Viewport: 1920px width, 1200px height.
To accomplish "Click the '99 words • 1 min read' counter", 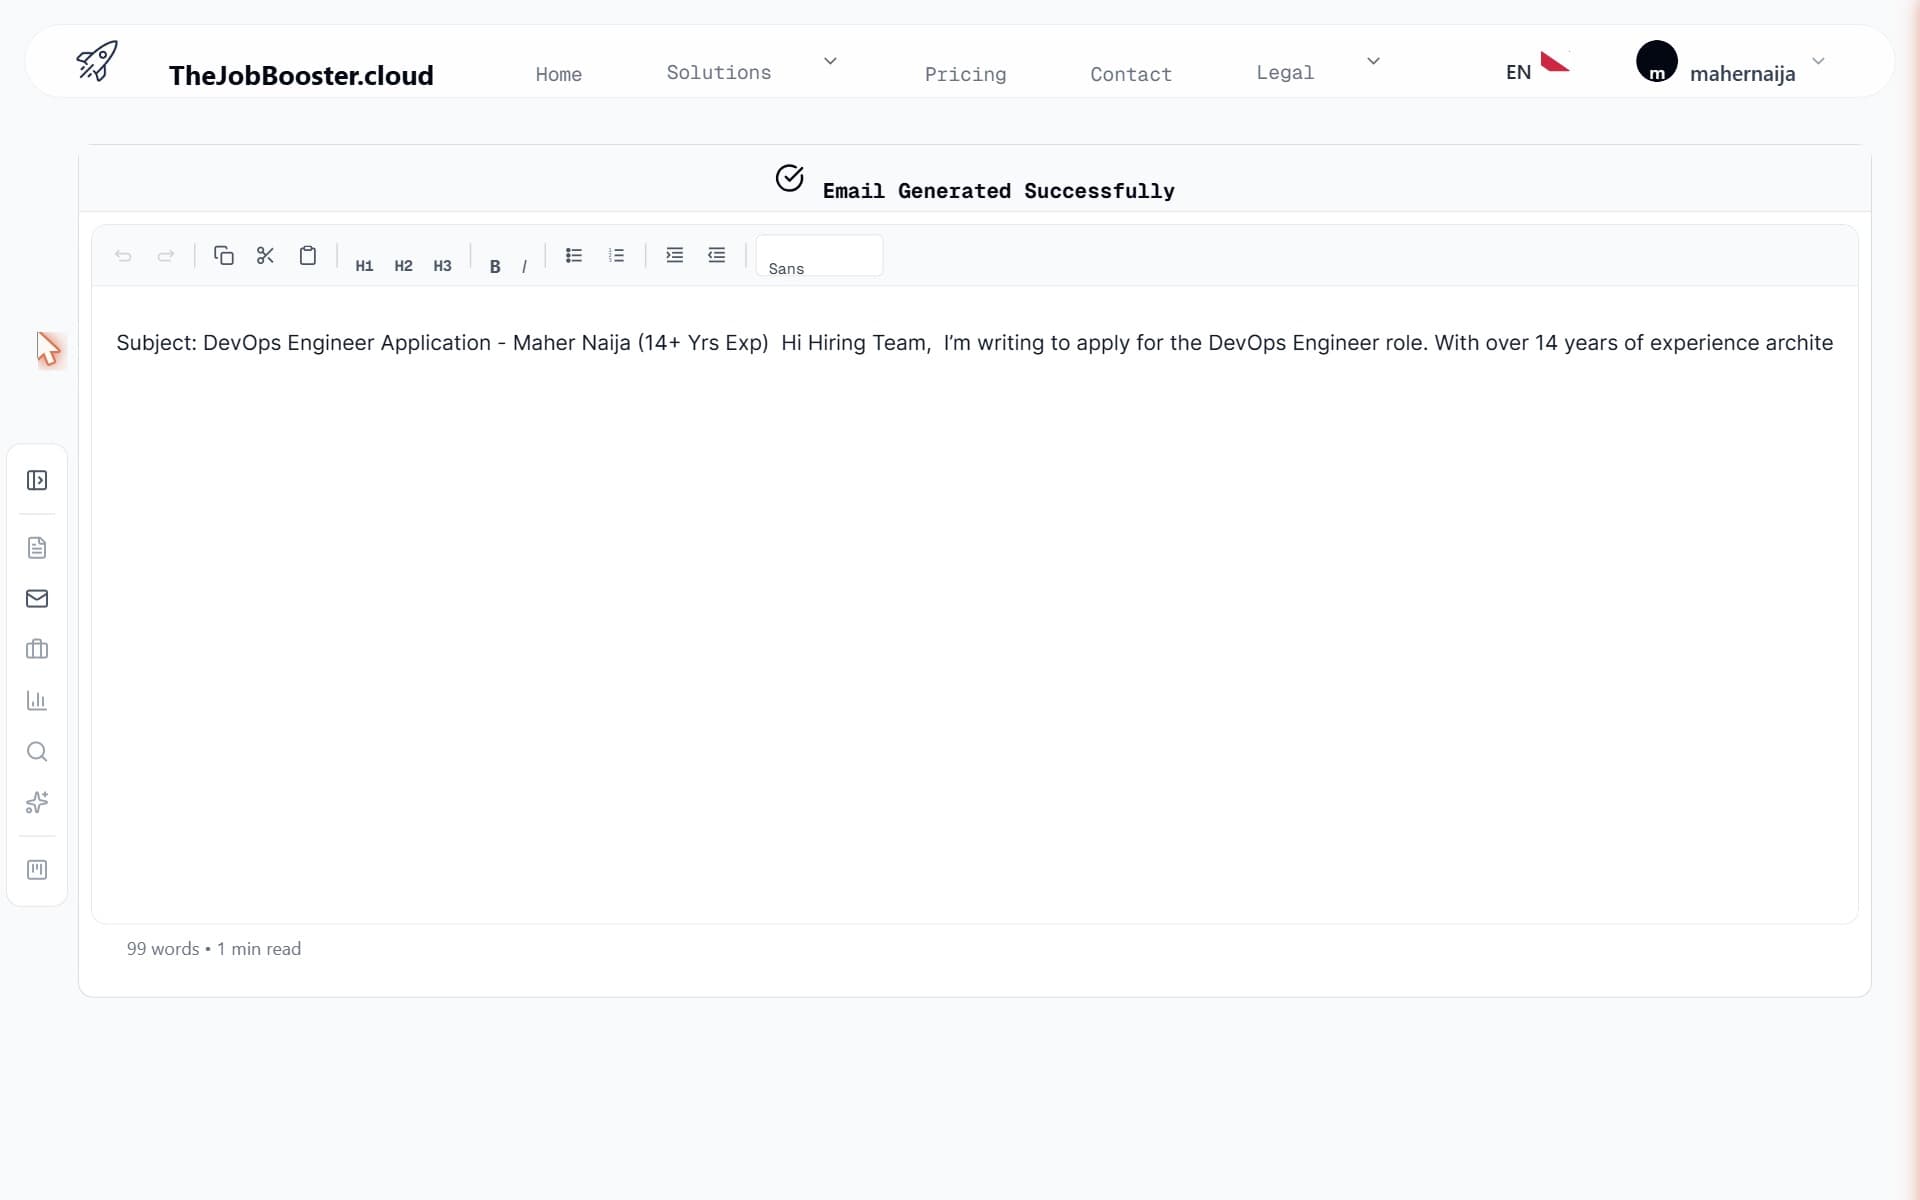I will 214,949.
